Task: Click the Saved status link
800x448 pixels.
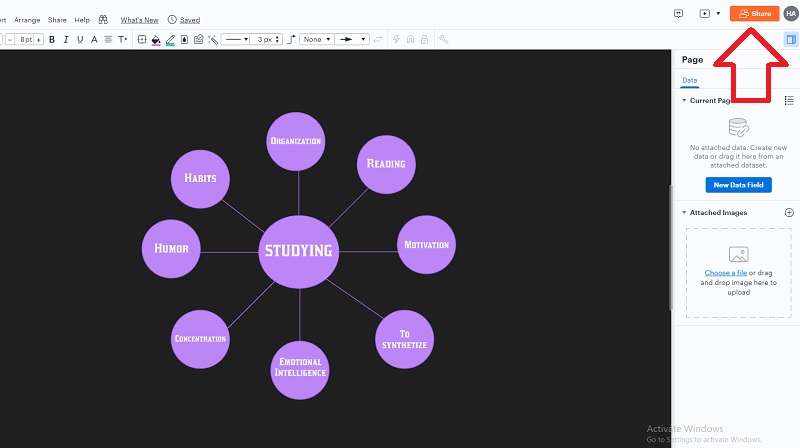Action: (x=190, y=20)
